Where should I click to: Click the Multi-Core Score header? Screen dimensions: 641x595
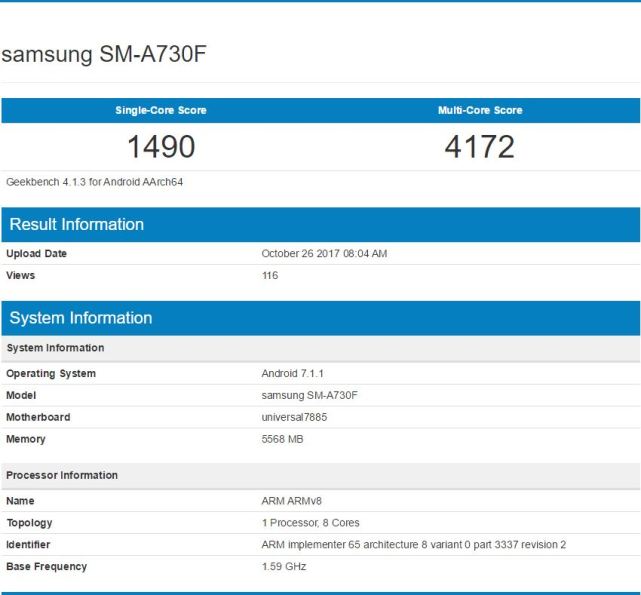point(480,110)
